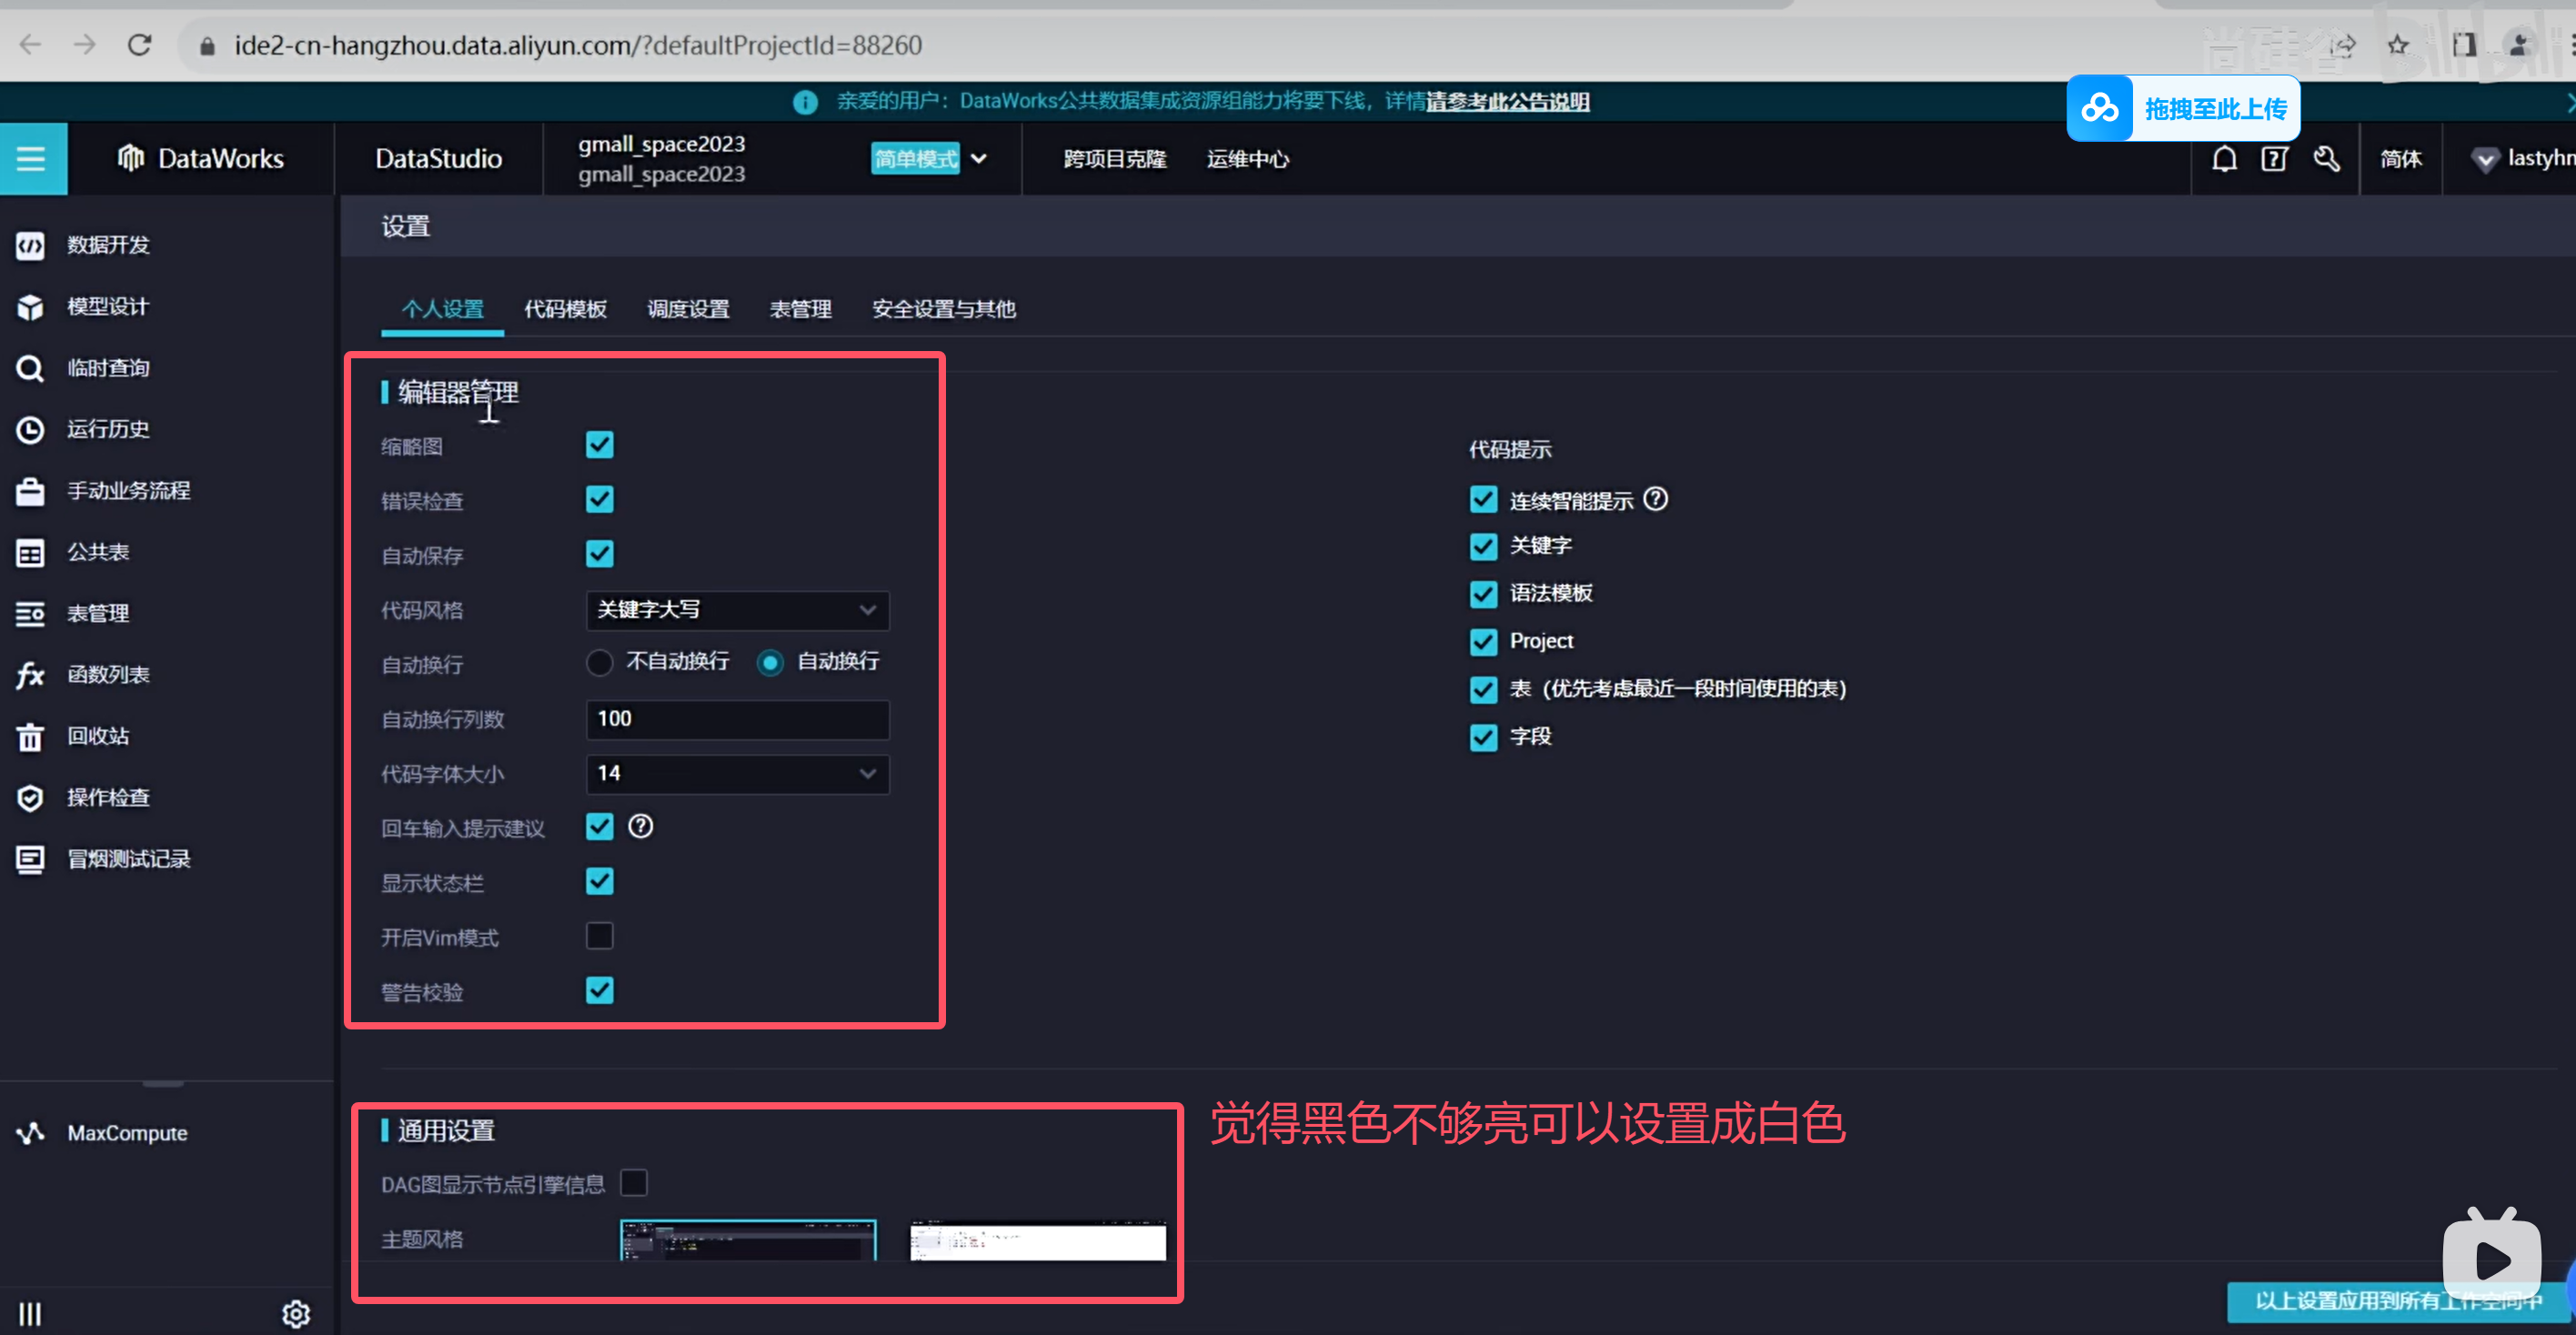Open the 运行历史 clock icon

(x=30, y=430)
